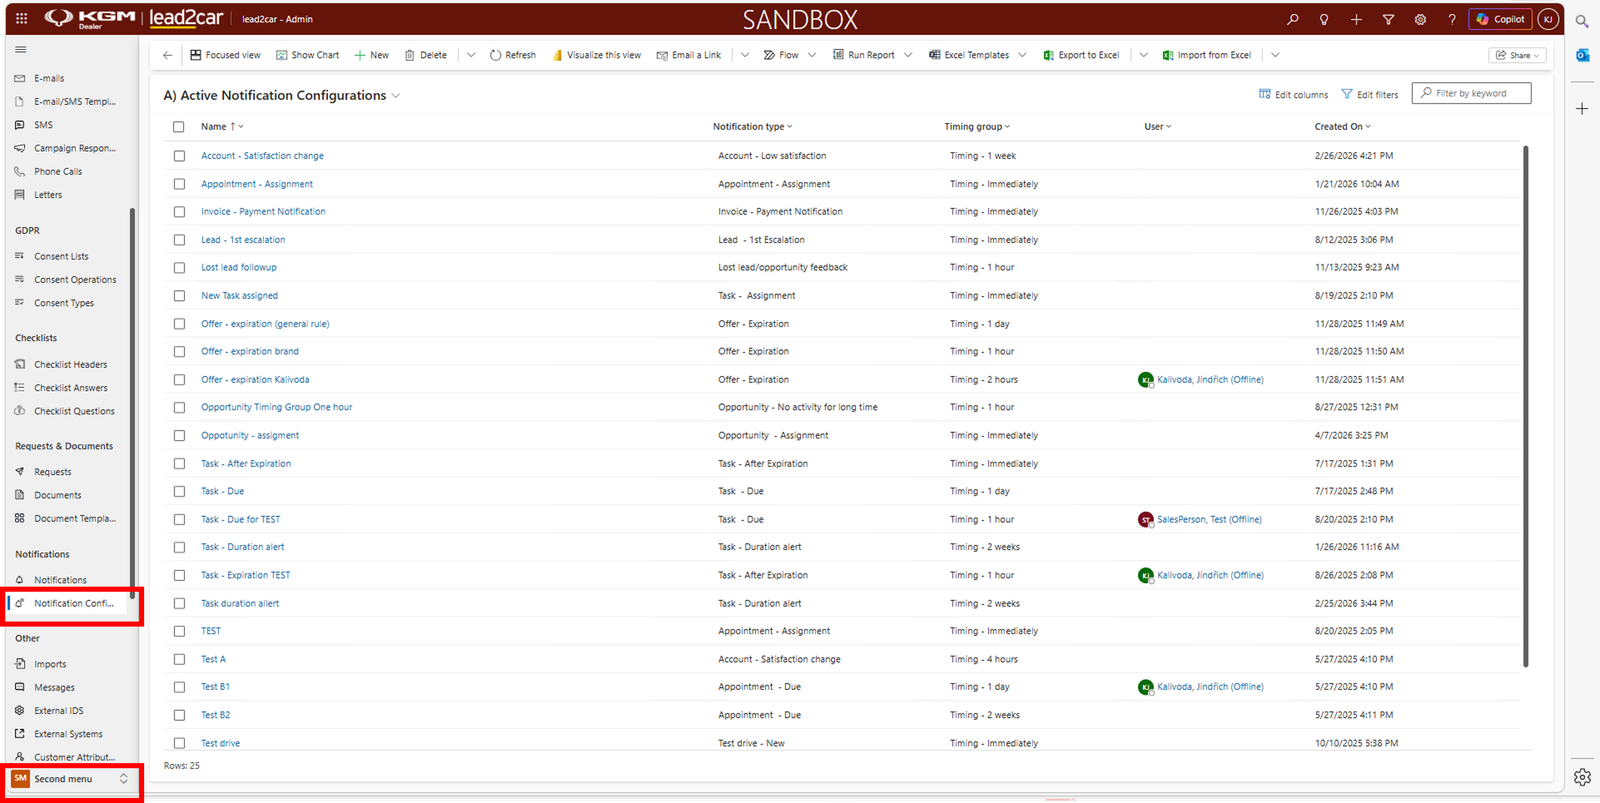This screenshot has width=1600, height=803.
Task: Open the lightbulb assistant icon
Action: click(x=1324, y=19)
